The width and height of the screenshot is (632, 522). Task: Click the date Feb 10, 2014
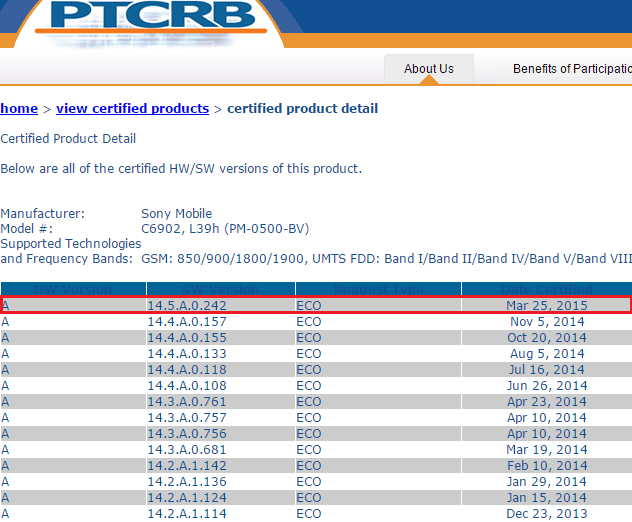(x=547, y=466)
